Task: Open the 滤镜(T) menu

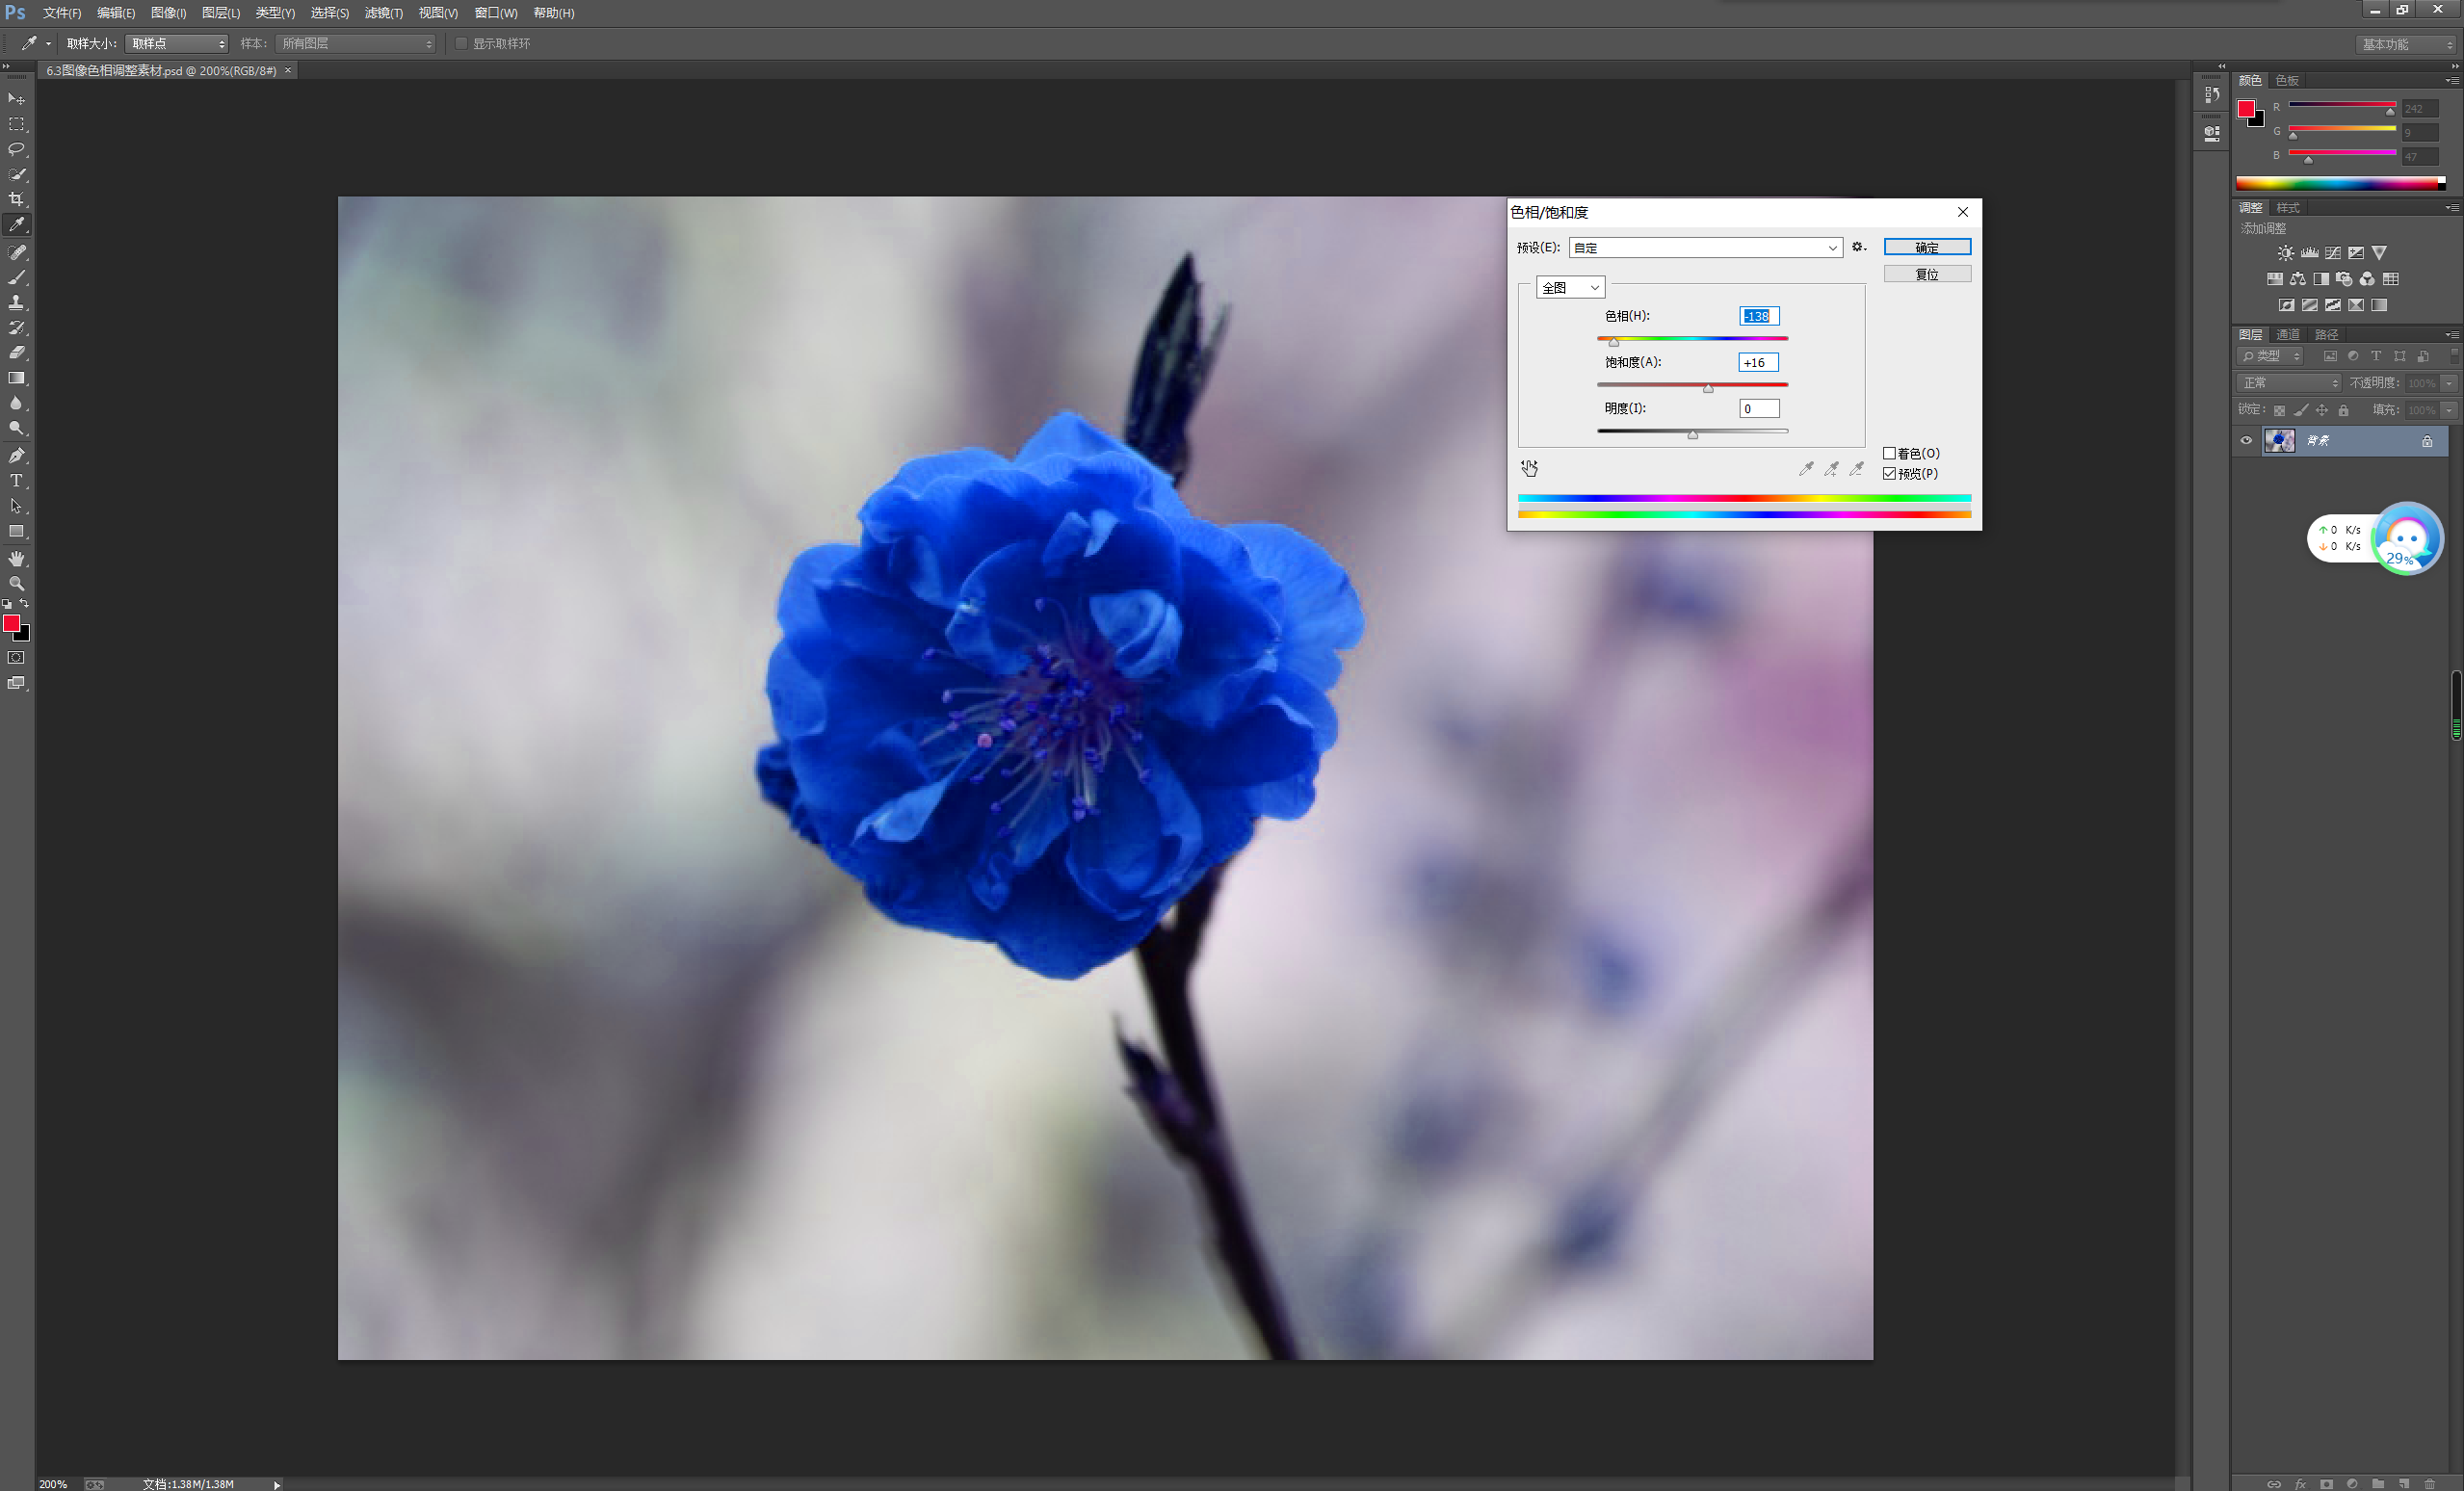Action: click(383, 13)
